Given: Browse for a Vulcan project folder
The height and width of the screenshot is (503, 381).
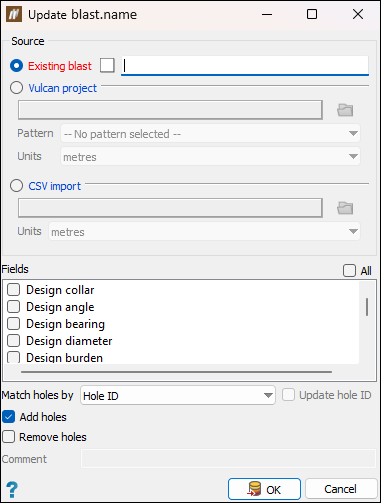Looking at the screenshot, I should (x=345, y=110).
